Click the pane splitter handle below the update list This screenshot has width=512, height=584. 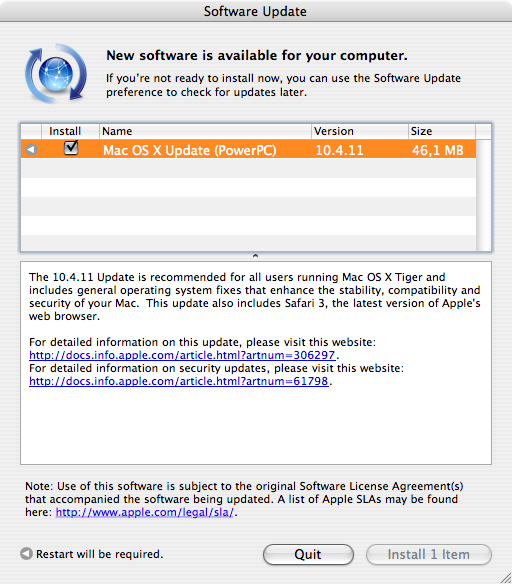point(255,256)
